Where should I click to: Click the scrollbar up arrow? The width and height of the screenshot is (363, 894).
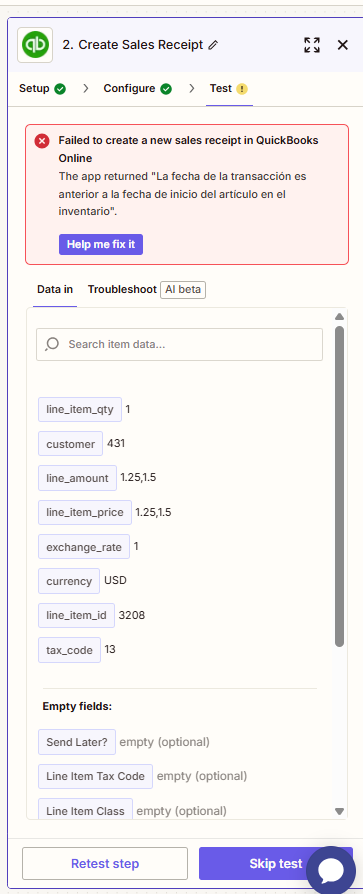(340, 316)
